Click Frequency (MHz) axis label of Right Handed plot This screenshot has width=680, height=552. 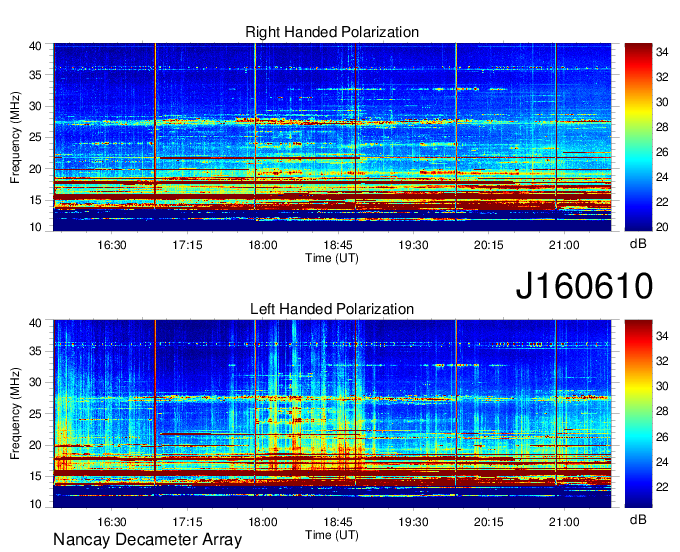click(15, 137)
